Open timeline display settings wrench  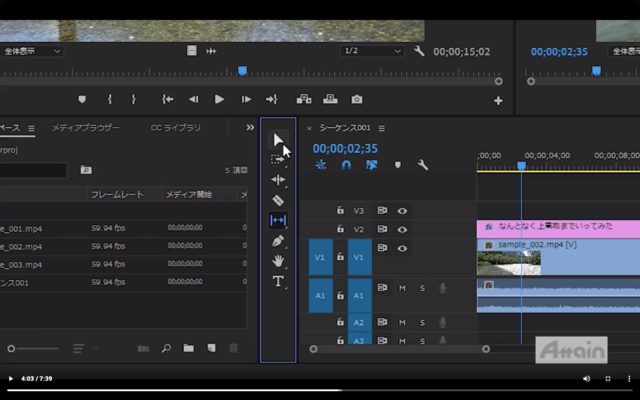423,165
